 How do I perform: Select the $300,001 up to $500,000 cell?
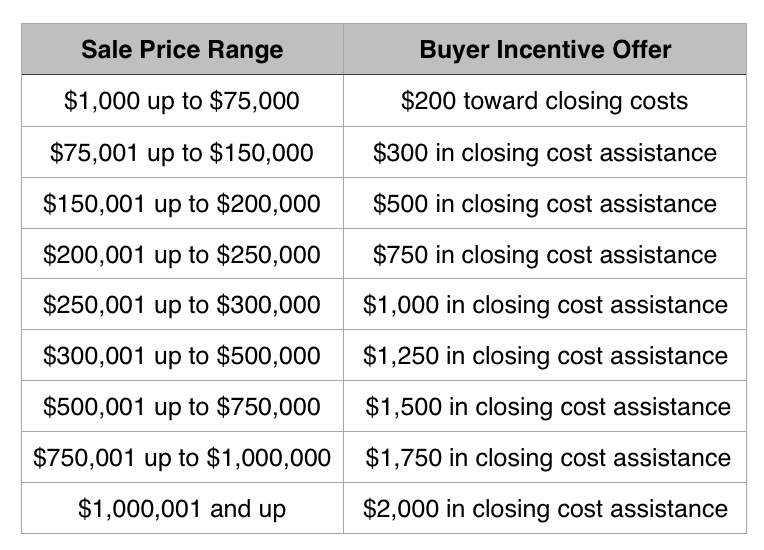(182, 355)
